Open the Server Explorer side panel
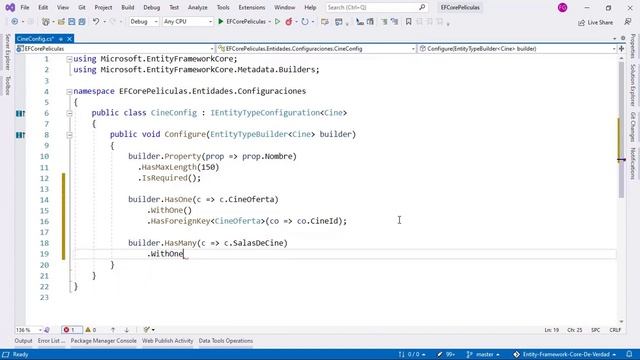 pos(7,52)
